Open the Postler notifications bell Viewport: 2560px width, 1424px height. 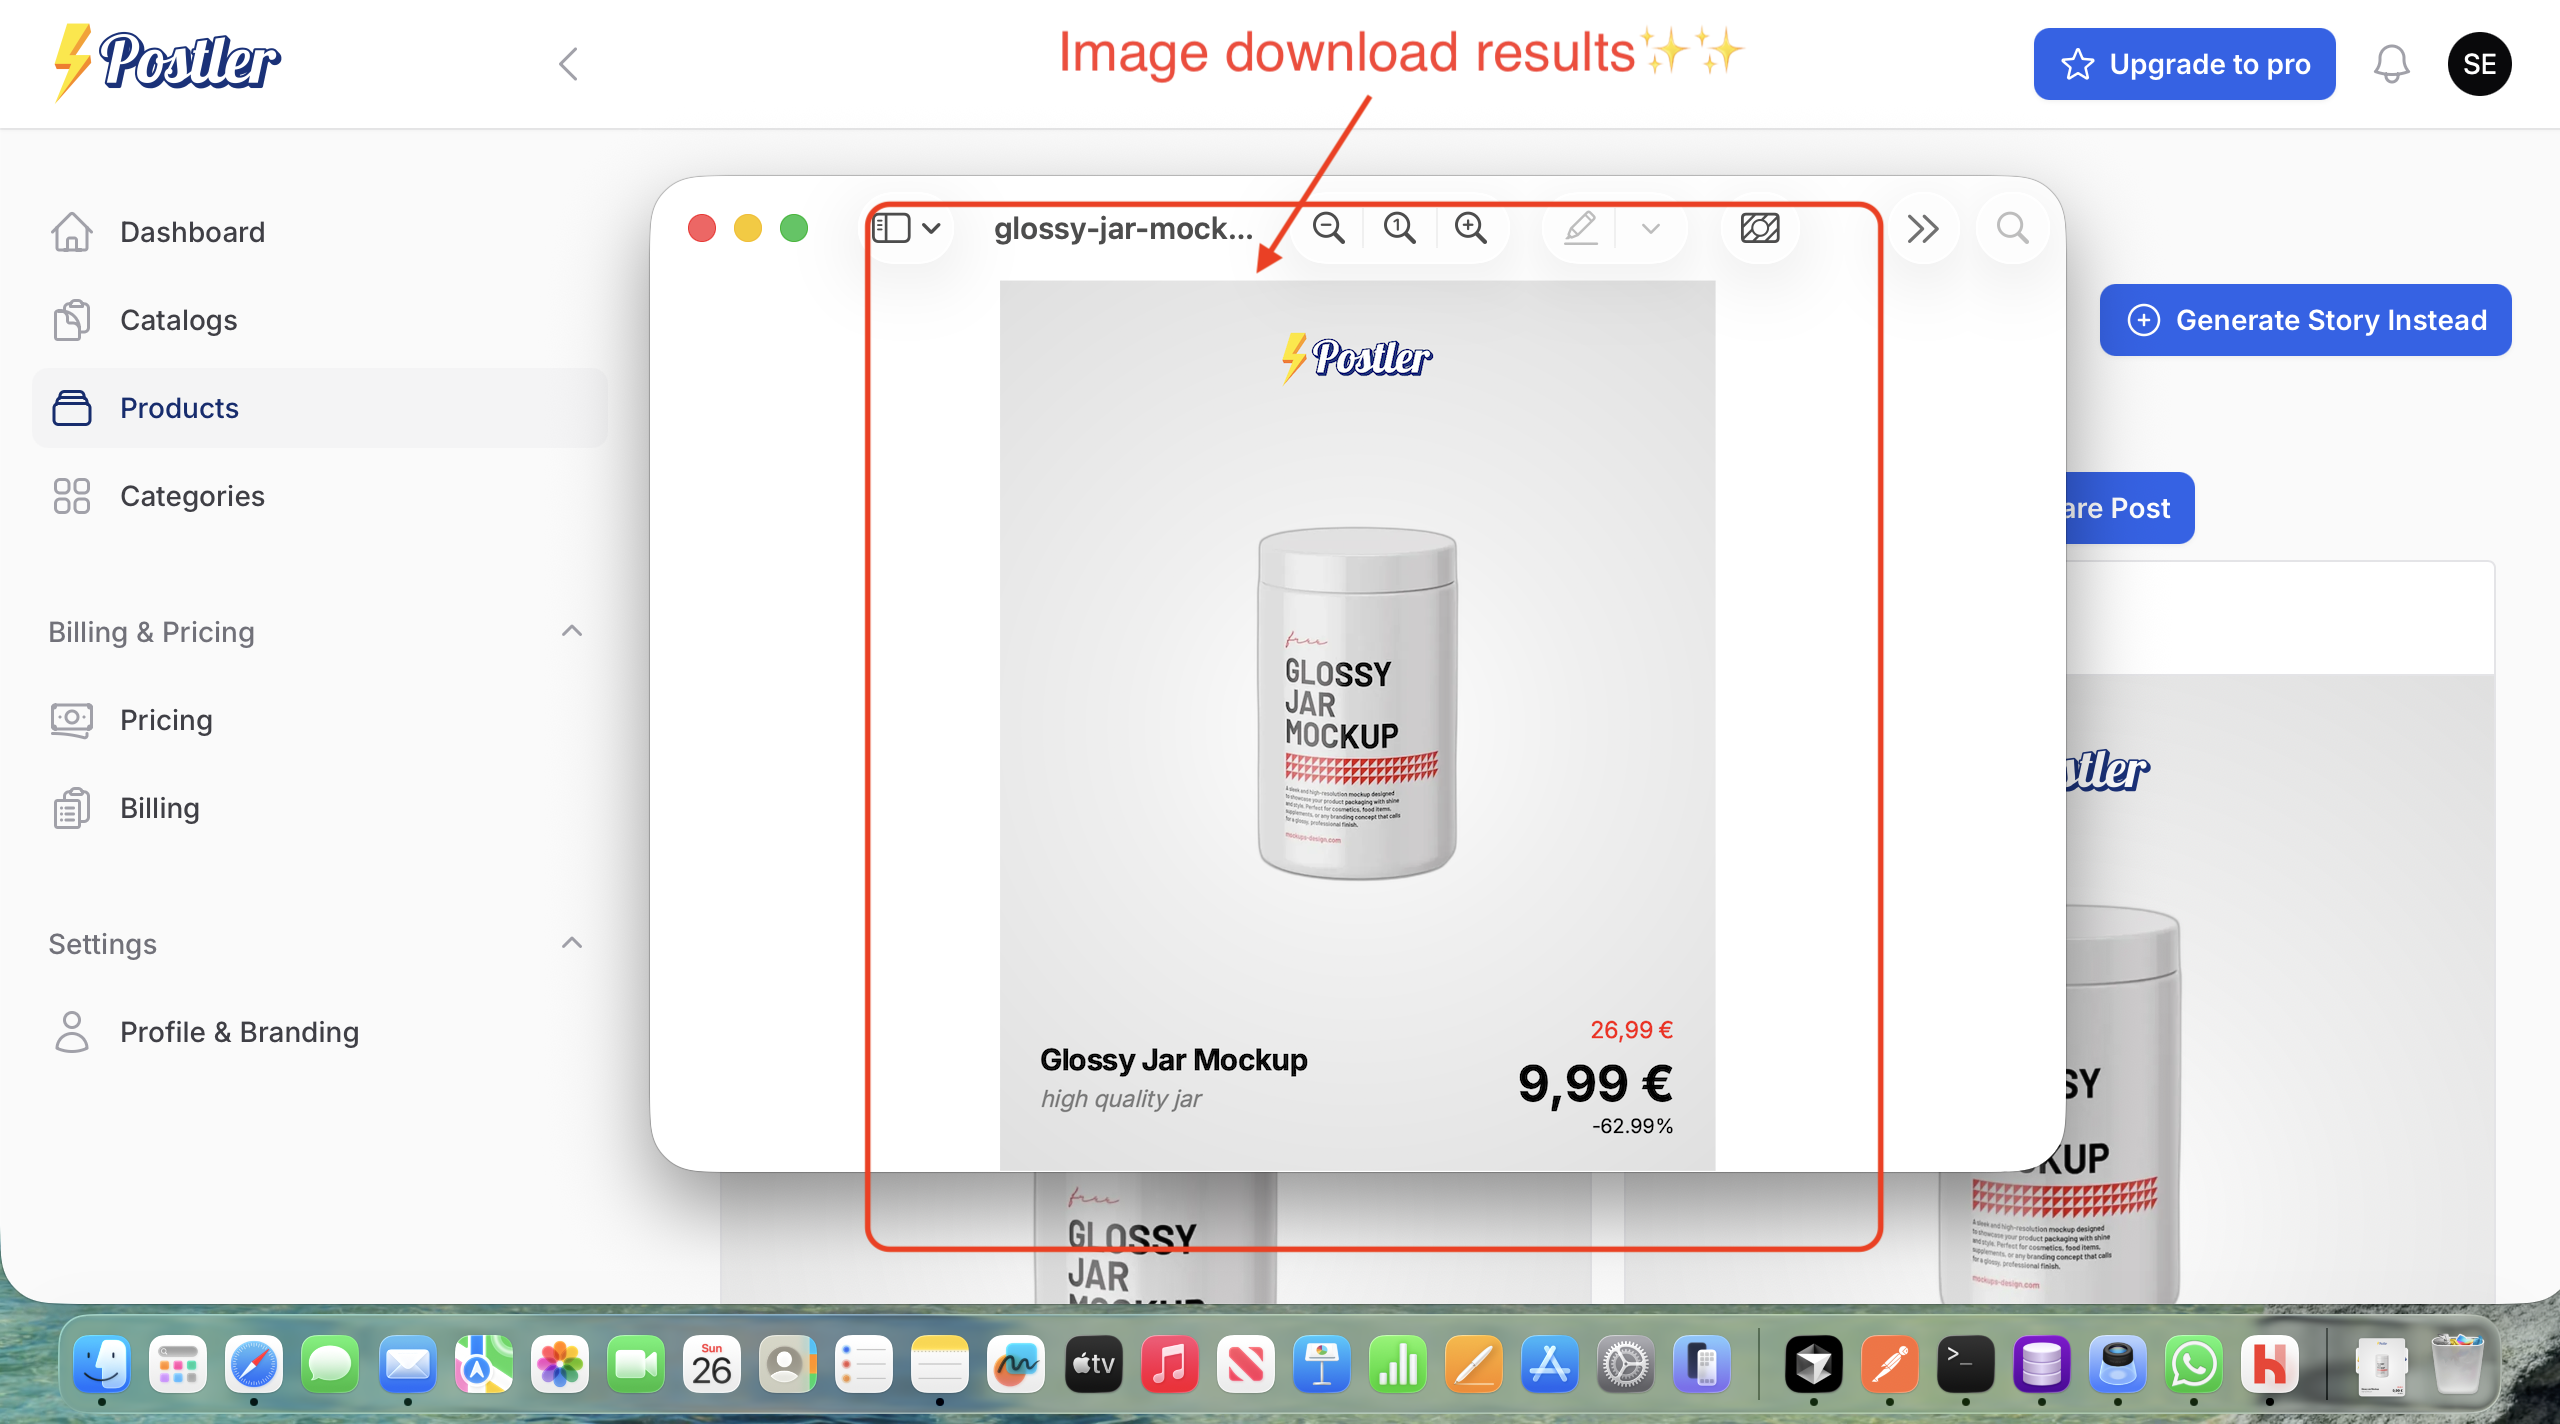[2391, 63]
